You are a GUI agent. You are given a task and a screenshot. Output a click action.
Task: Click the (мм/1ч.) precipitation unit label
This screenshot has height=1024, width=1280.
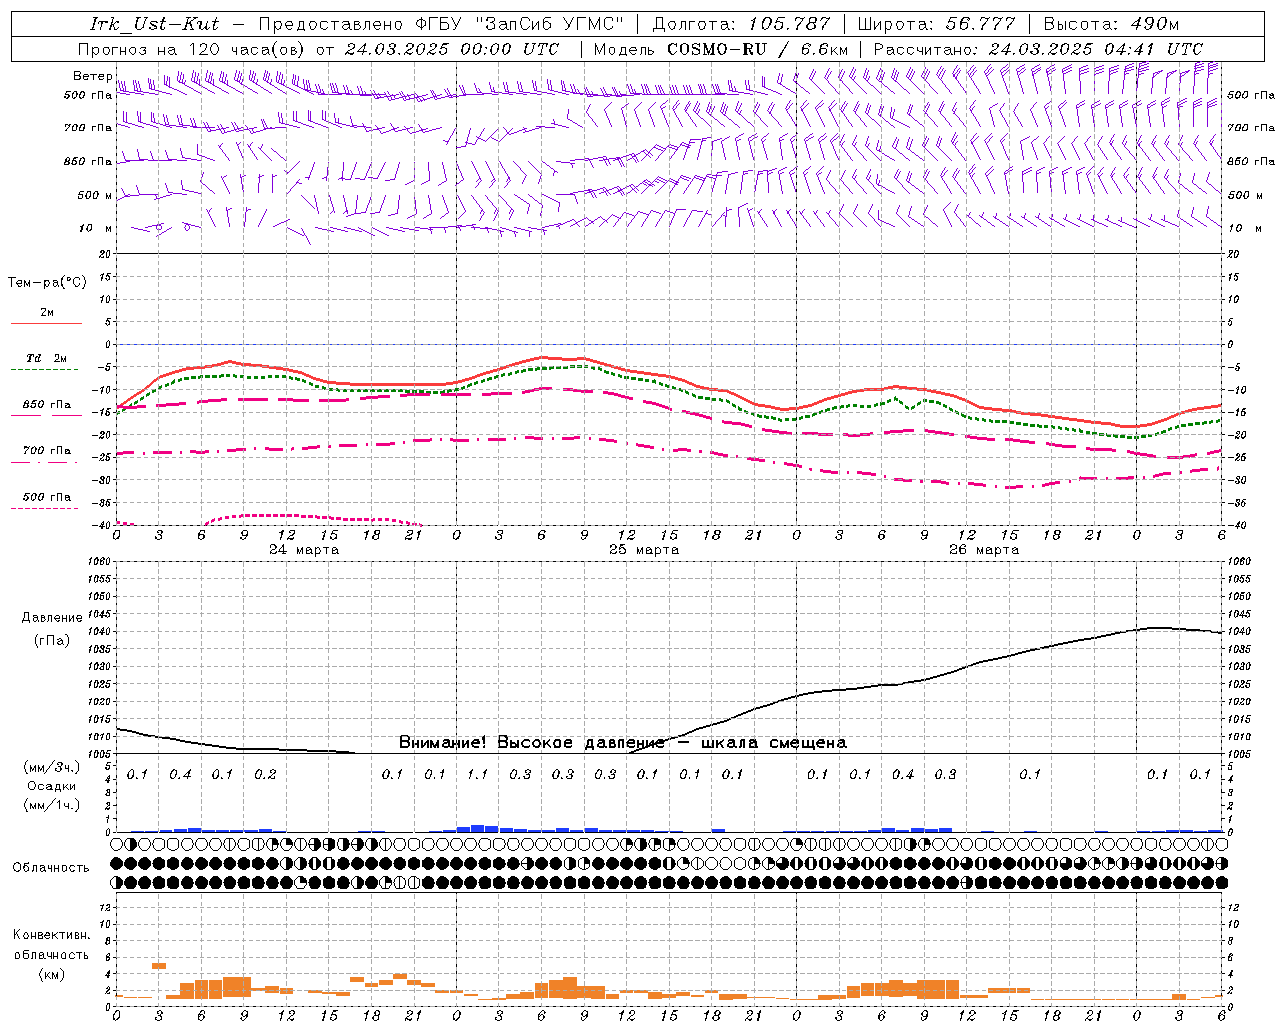(51, 805)
